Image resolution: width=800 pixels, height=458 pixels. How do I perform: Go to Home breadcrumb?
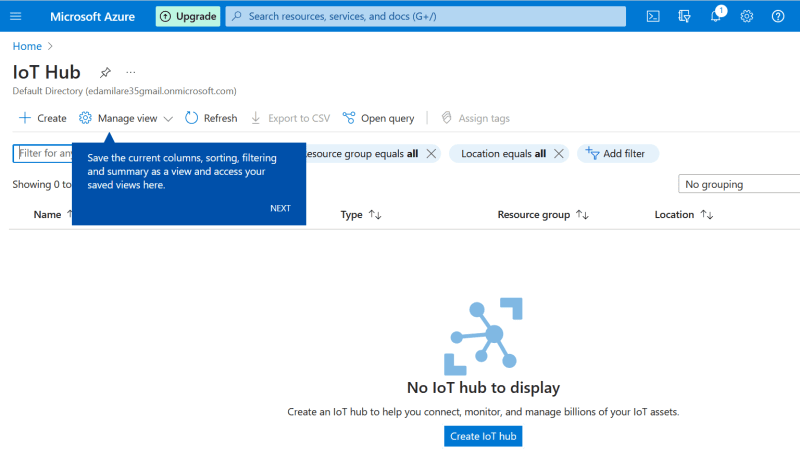point(27,46)
